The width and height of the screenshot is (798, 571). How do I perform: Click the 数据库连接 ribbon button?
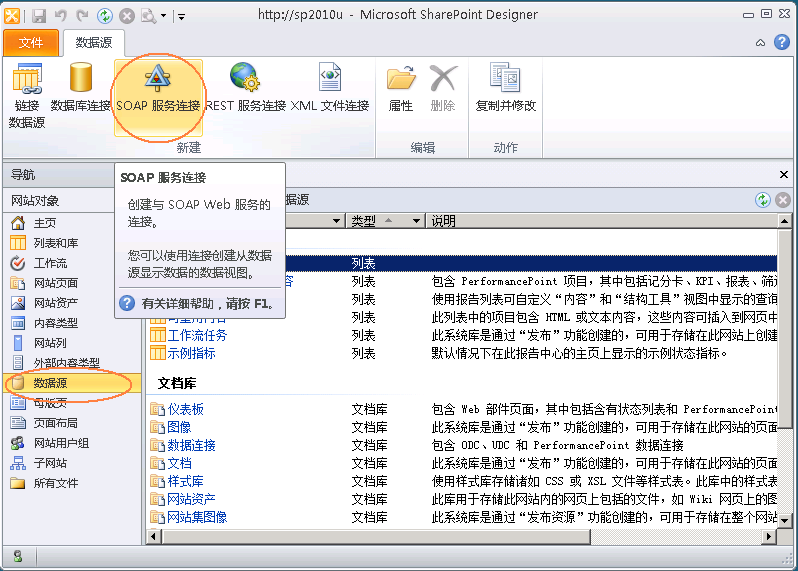pos(80,87)
